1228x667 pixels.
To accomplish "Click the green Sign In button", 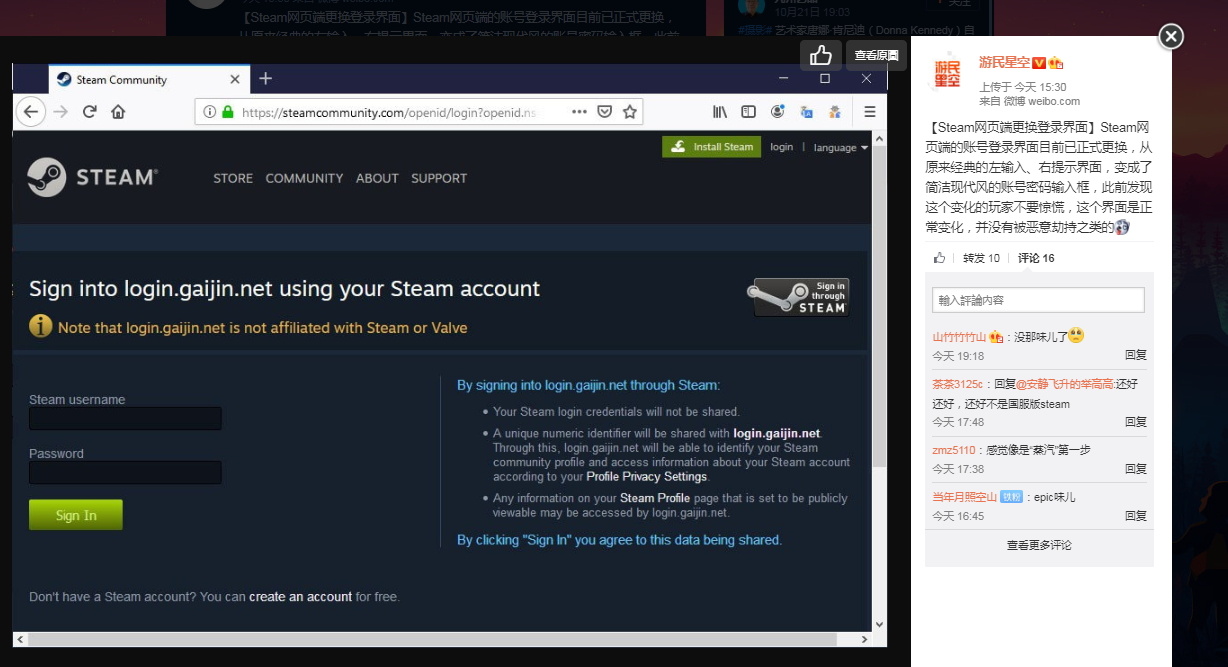I will [x=76, y=515].
